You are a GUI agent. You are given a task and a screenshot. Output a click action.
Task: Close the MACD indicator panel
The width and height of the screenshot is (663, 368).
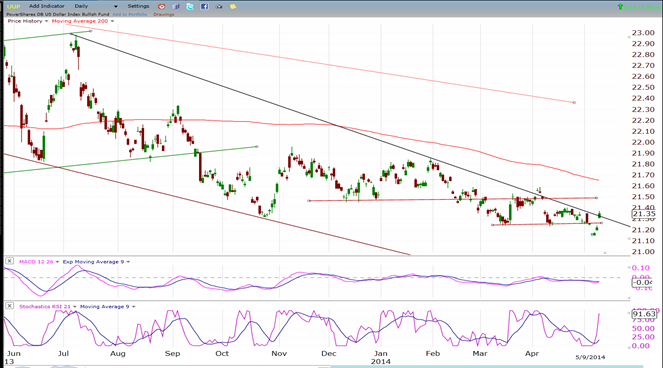[x=9, y=261]
